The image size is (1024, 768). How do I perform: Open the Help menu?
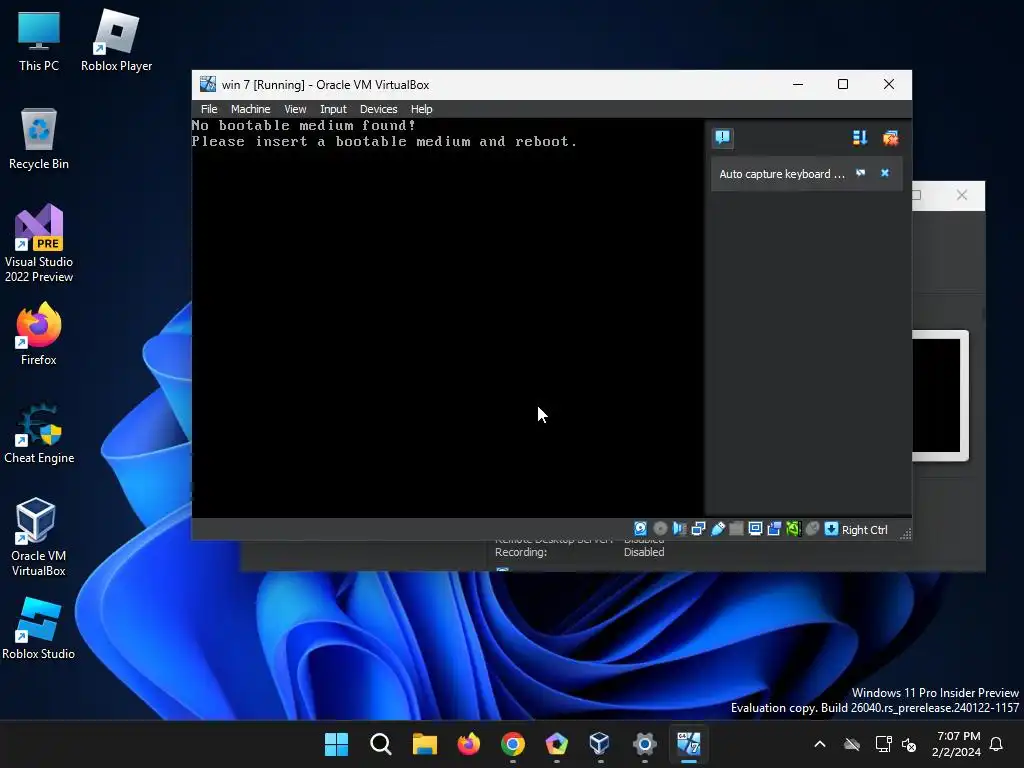[x=421, y=109]
